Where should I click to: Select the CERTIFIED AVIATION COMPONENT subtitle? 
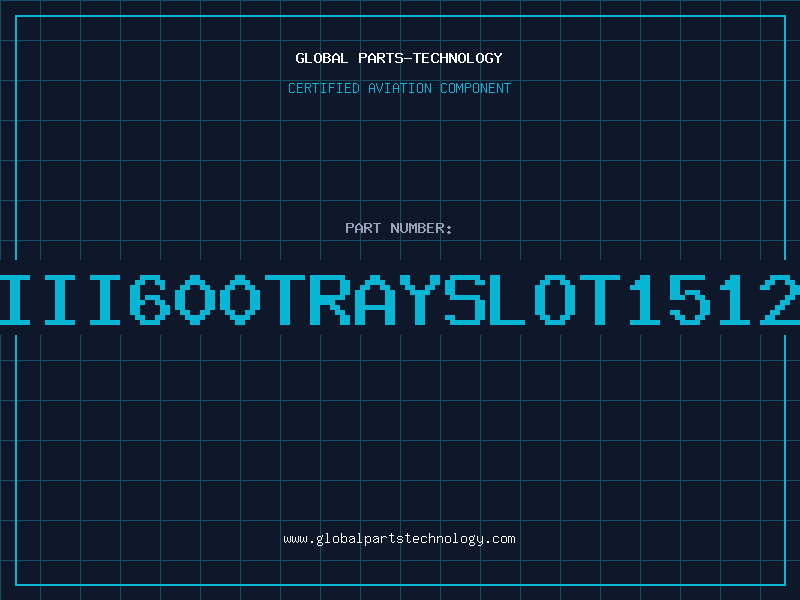[399, 88]
